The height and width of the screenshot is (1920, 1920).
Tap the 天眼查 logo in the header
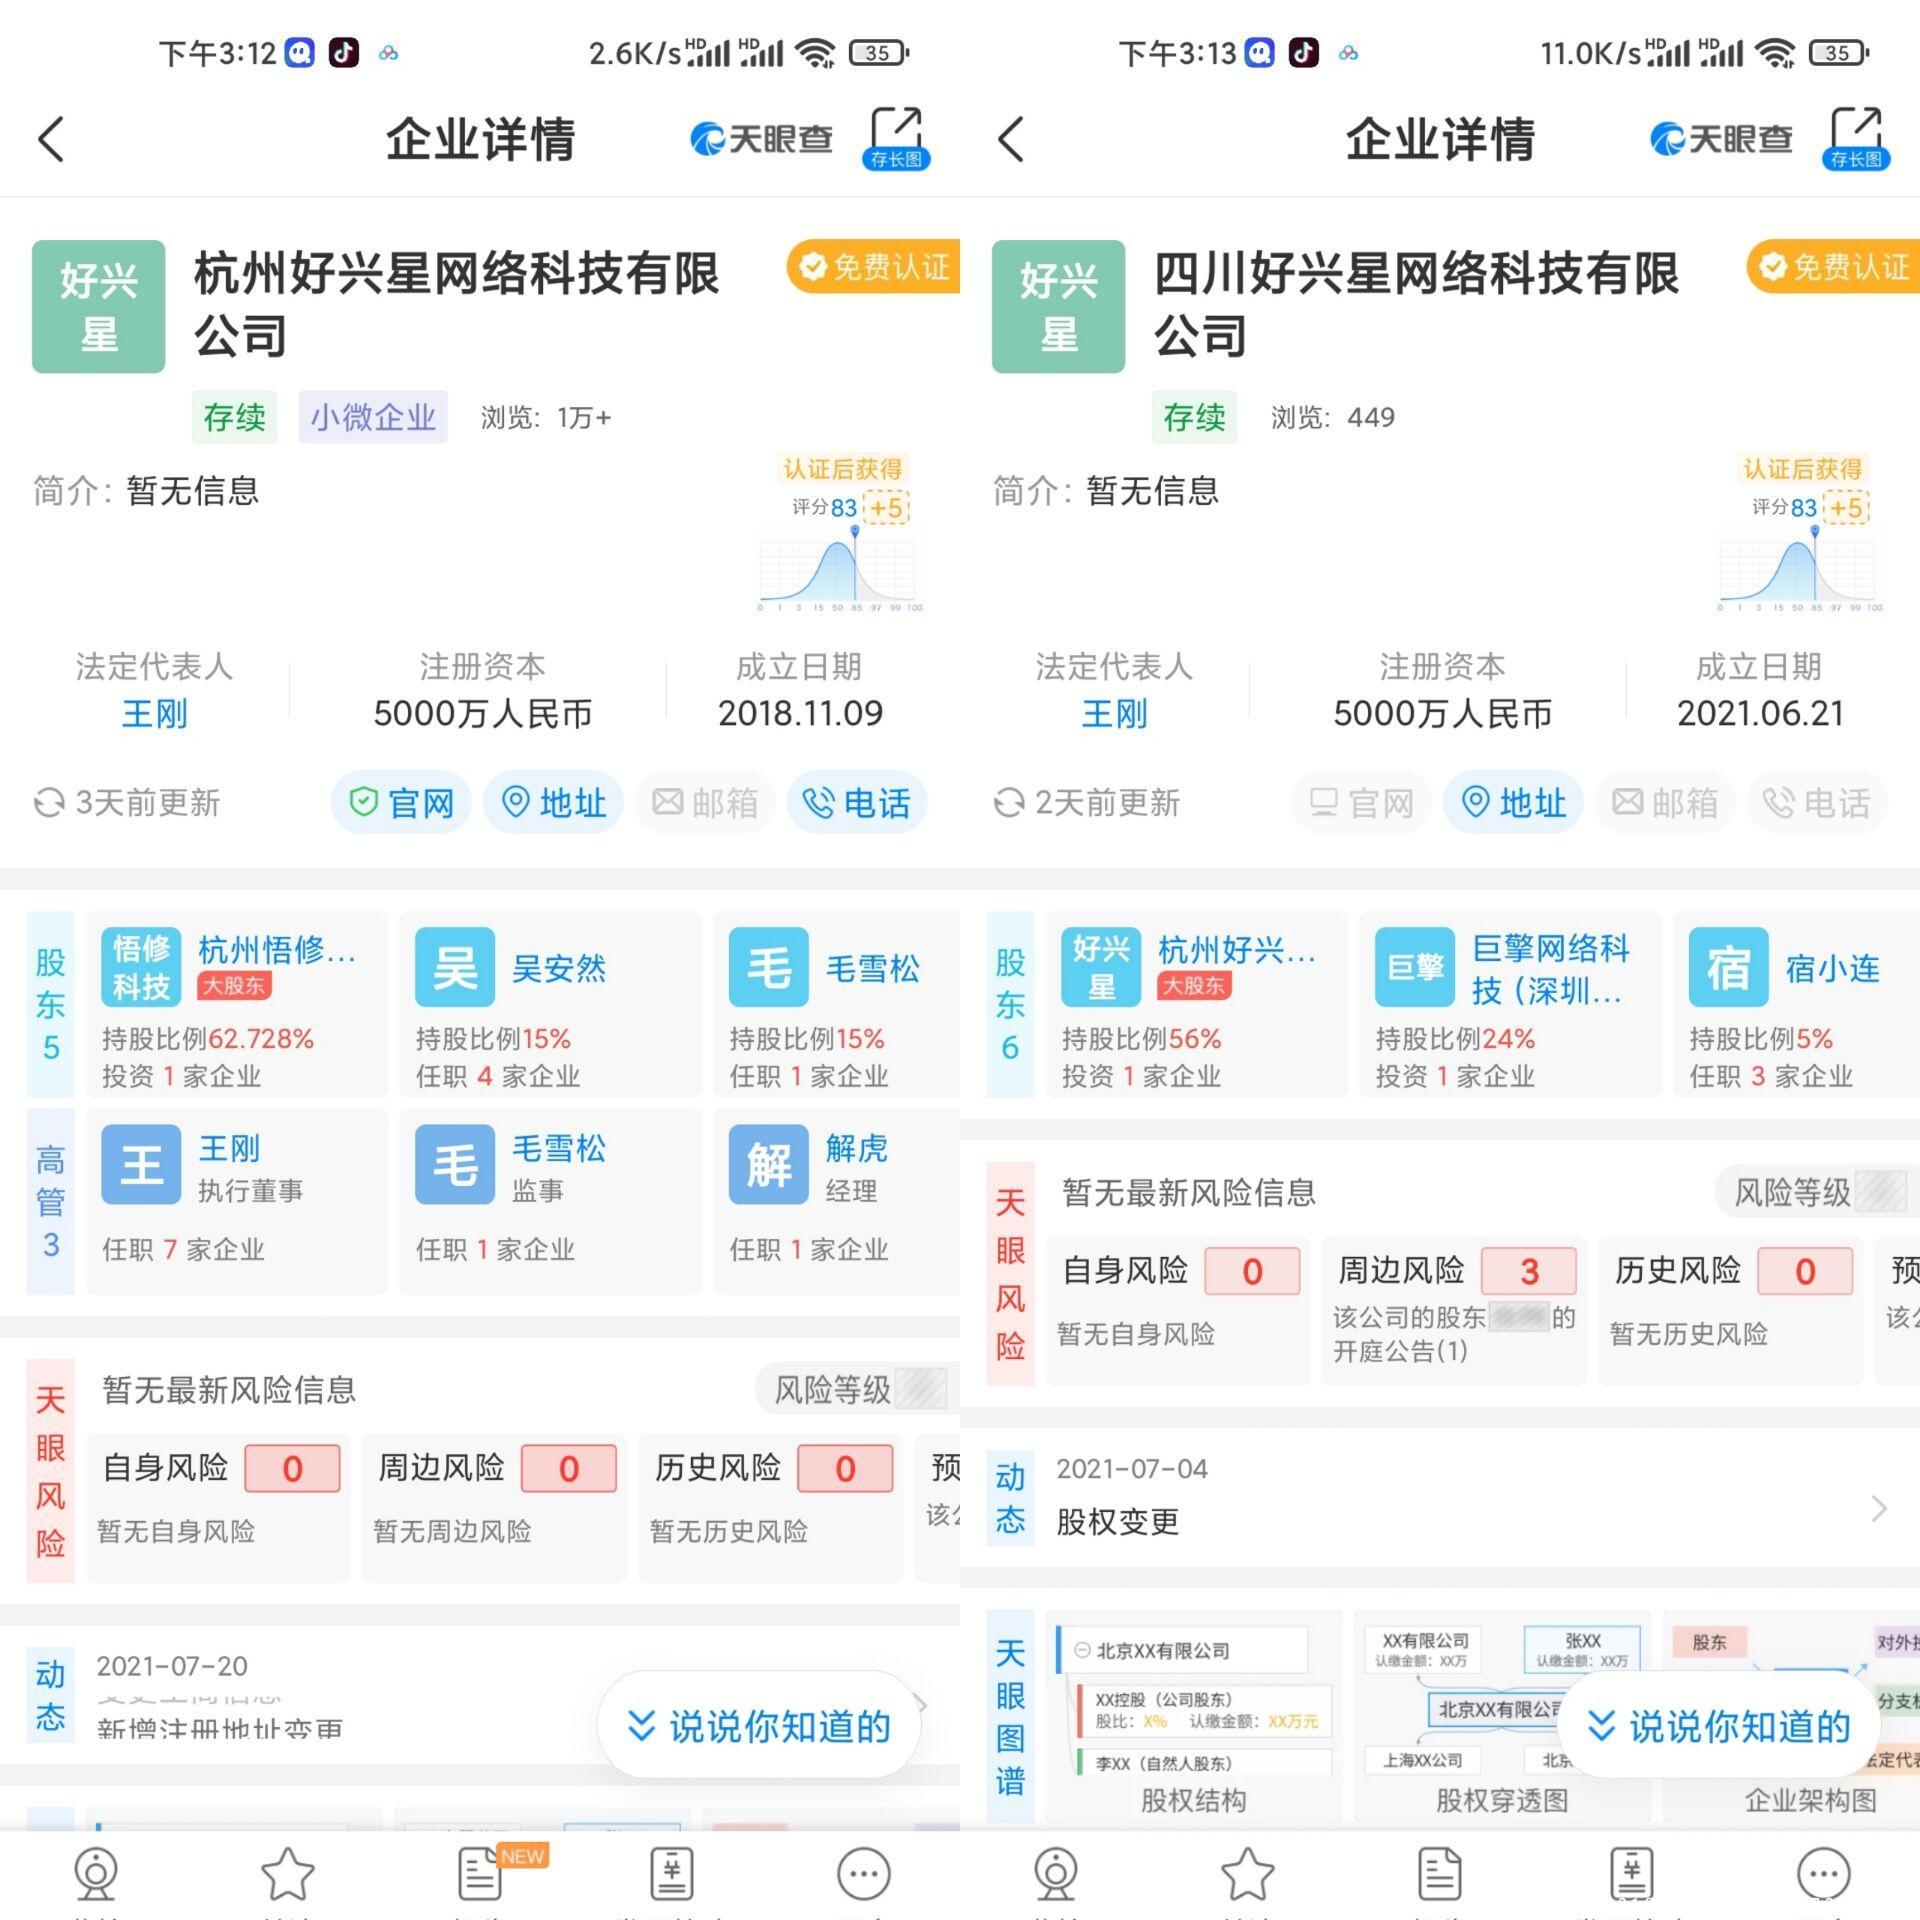click(760, 138)
